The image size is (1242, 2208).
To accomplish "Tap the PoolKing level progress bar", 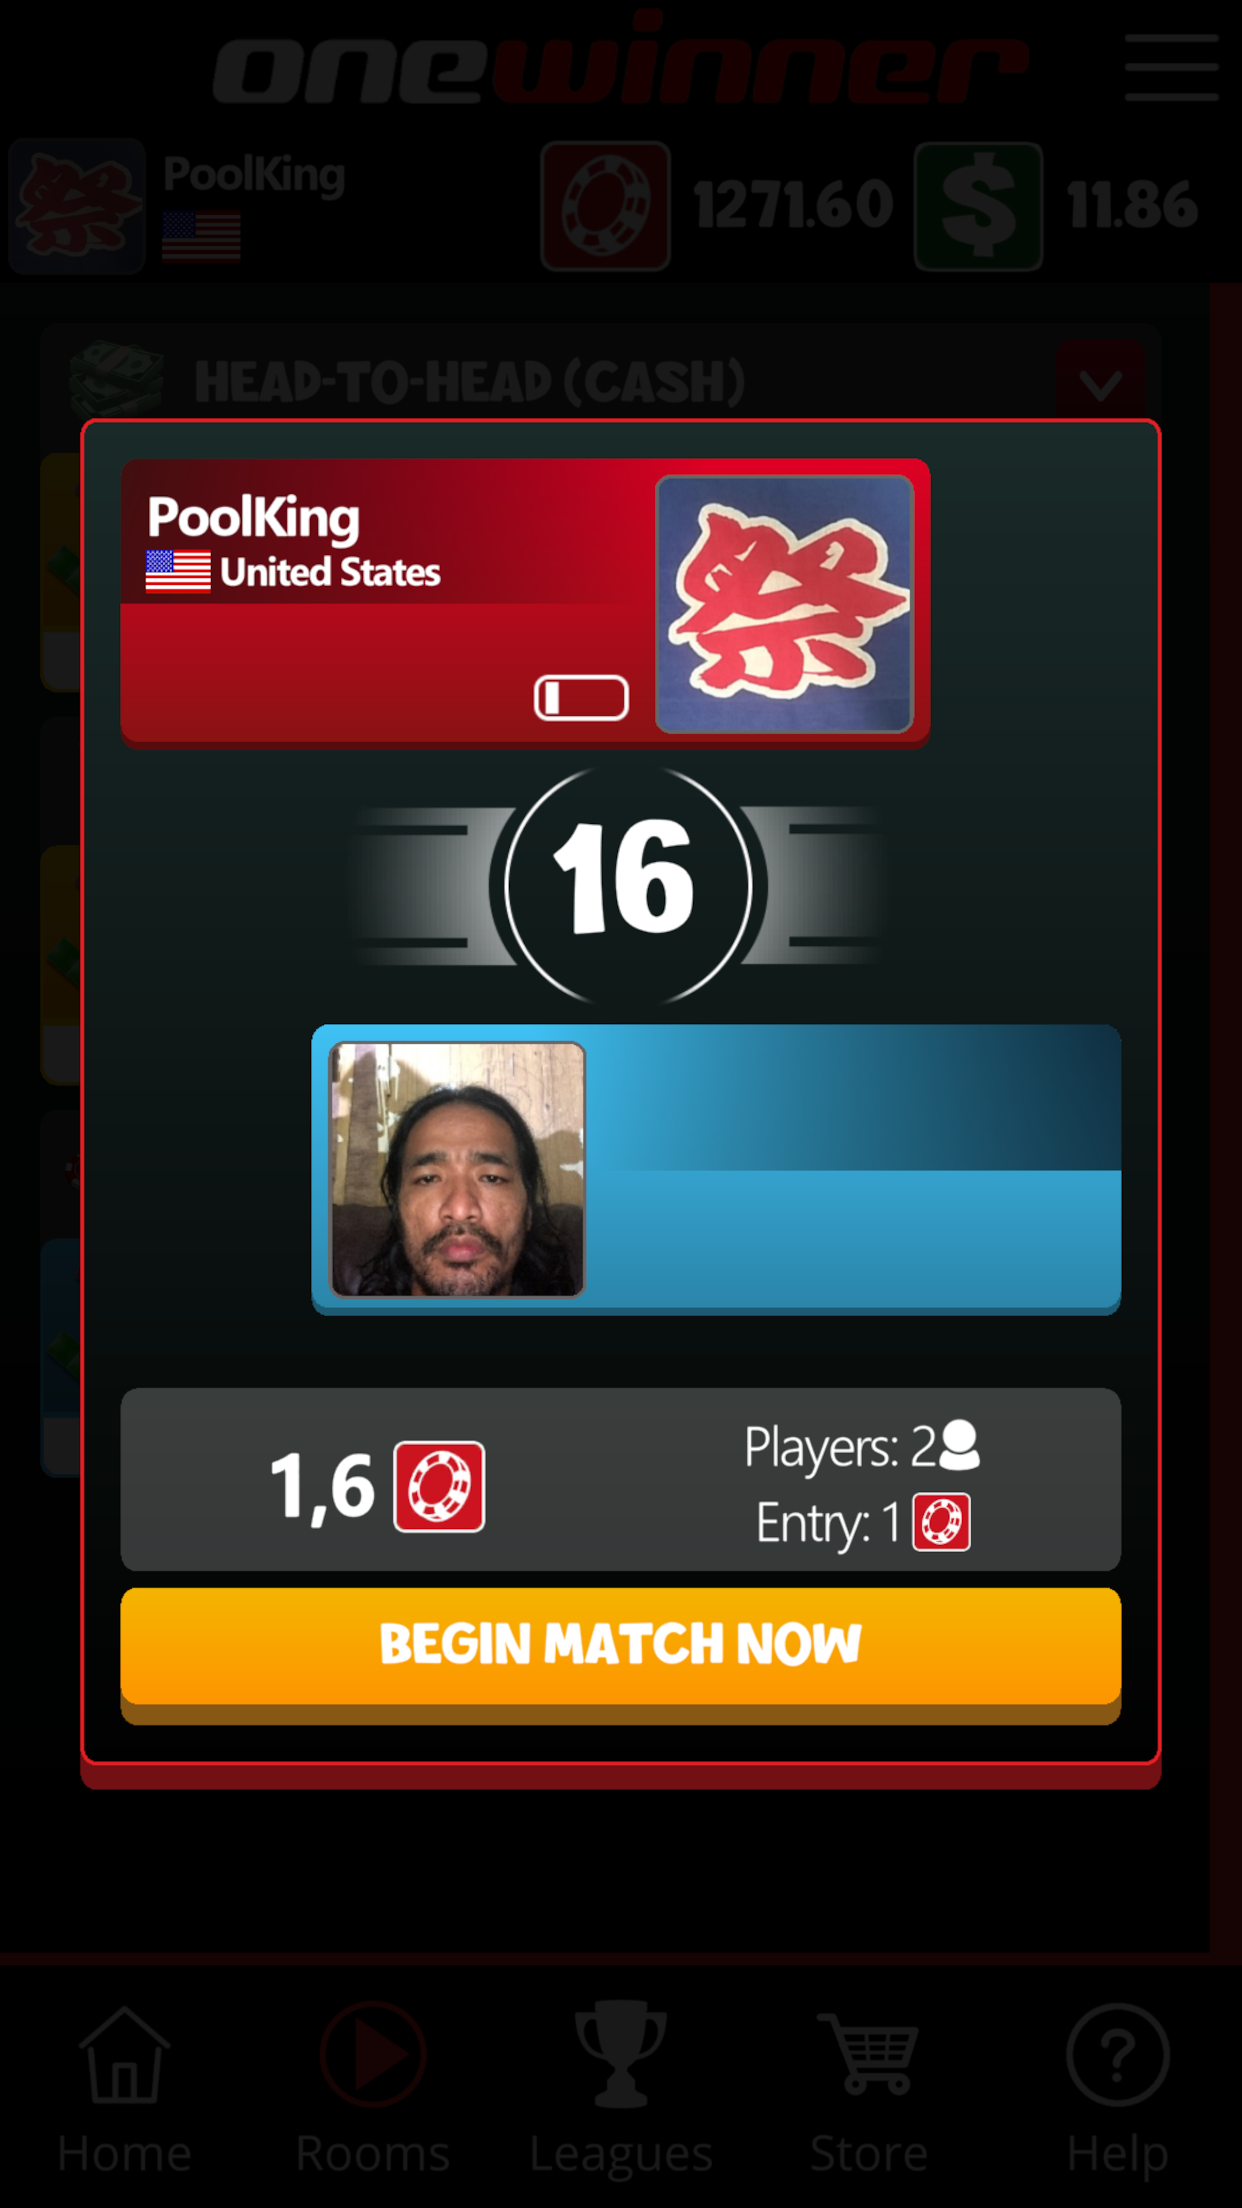I will coord(581,697).
